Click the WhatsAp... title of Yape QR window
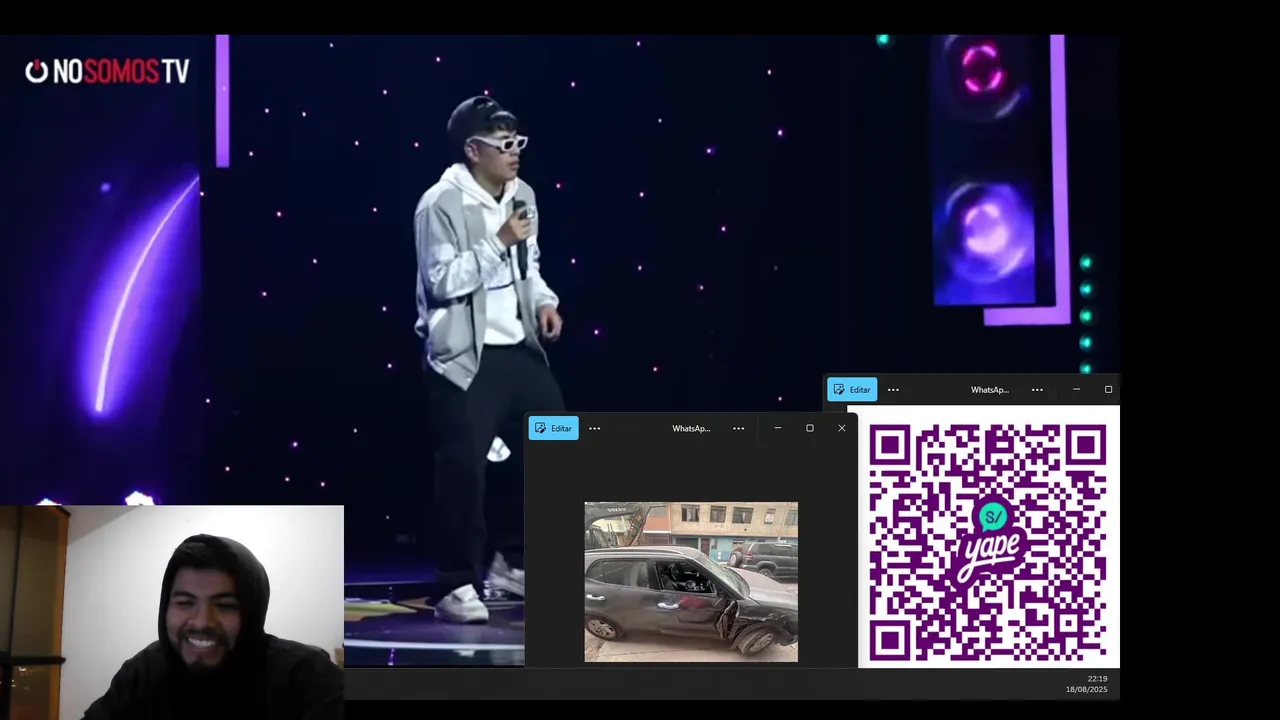The height and width of the screenshot is (720, 1280). [x=990, y=389]
